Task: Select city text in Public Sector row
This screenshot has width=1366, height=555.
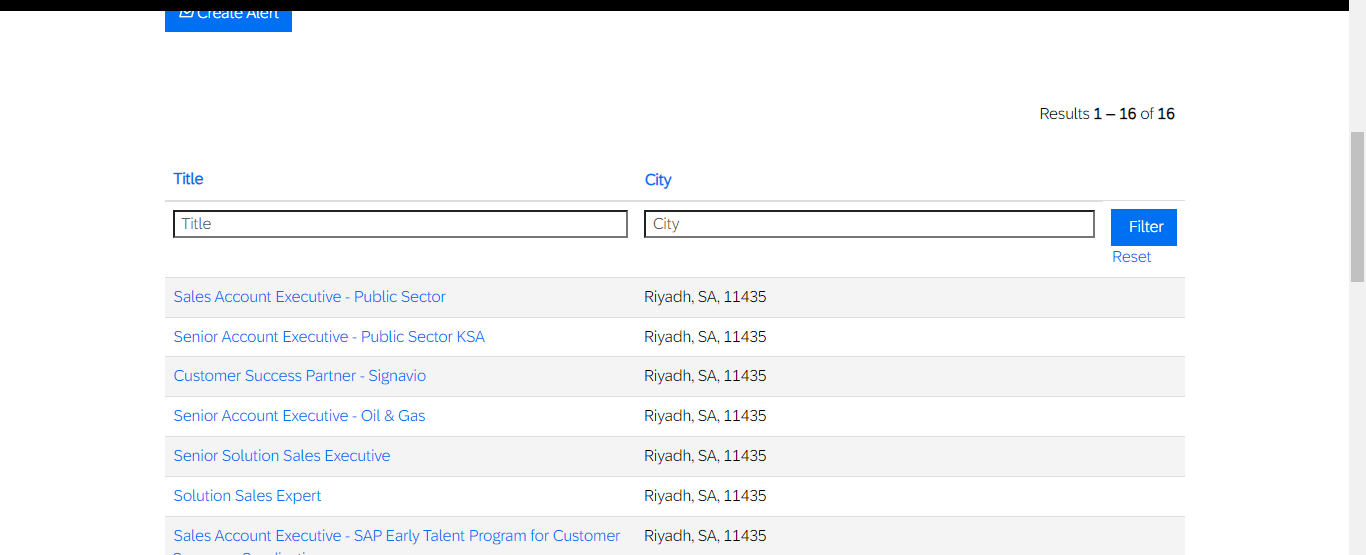Action: (x=705, y=297)
